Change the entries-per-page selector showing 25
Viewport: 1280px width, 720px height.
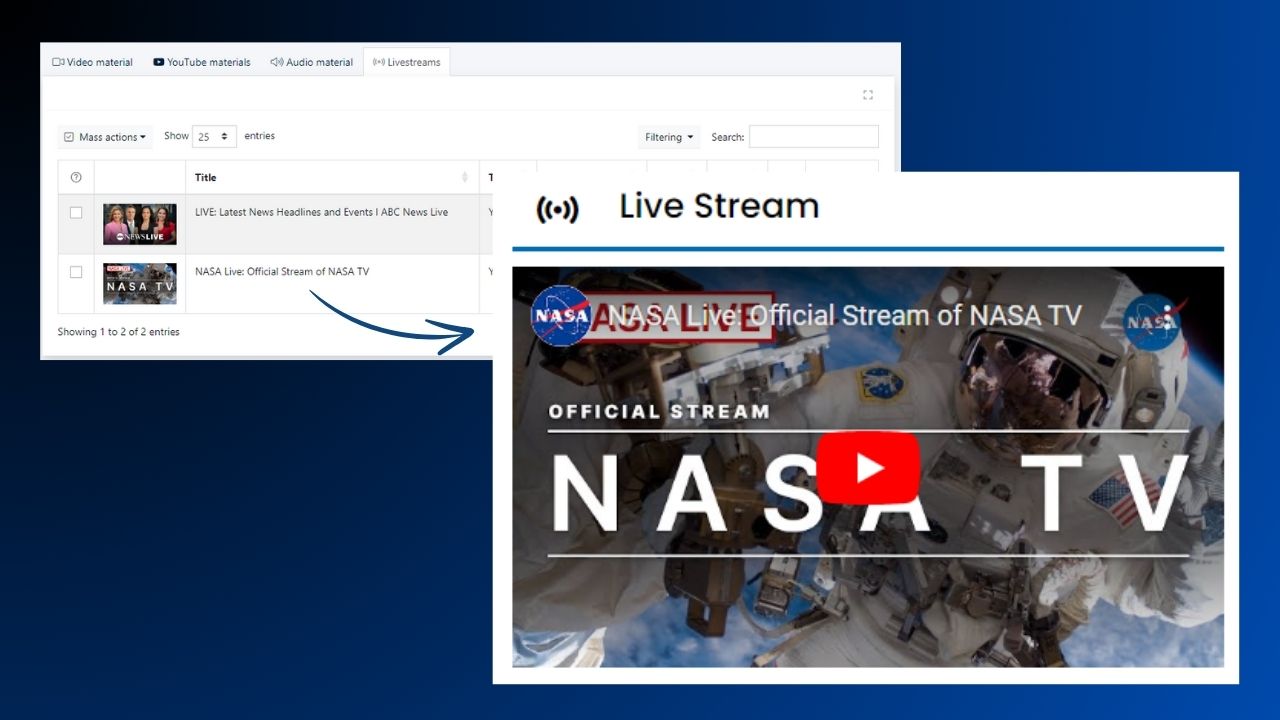[x=214, y=137]
